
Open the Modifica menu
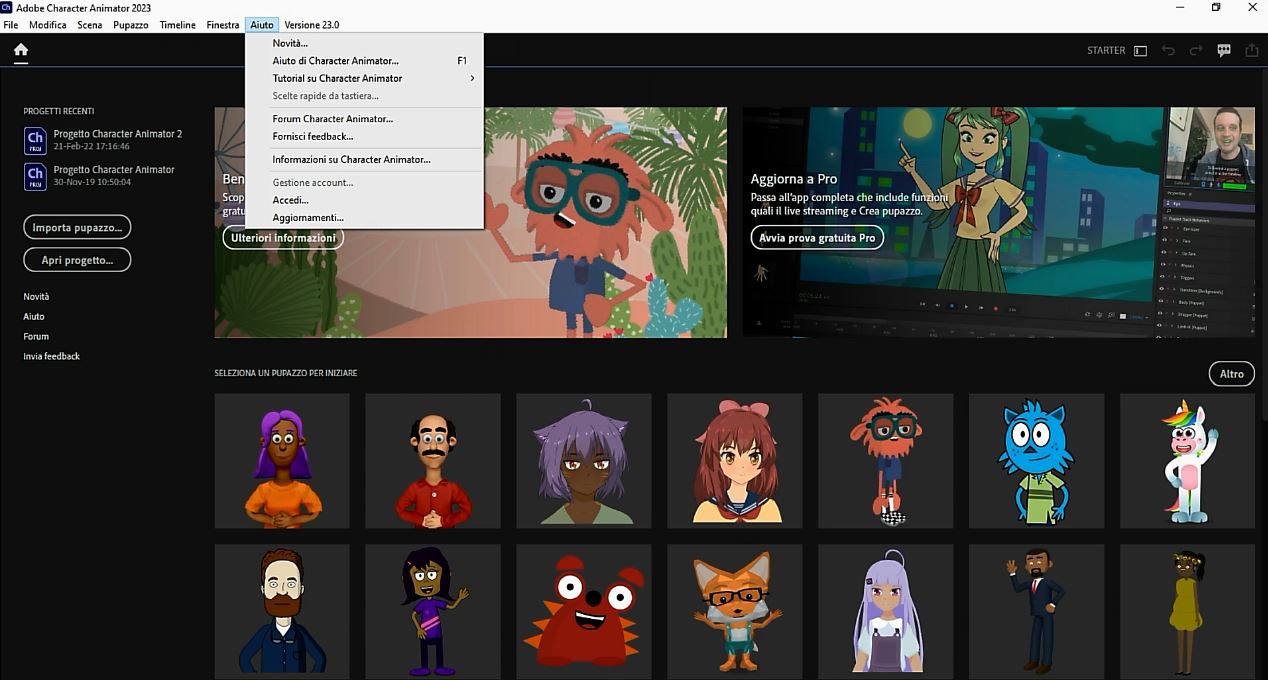tap(48, 25)
